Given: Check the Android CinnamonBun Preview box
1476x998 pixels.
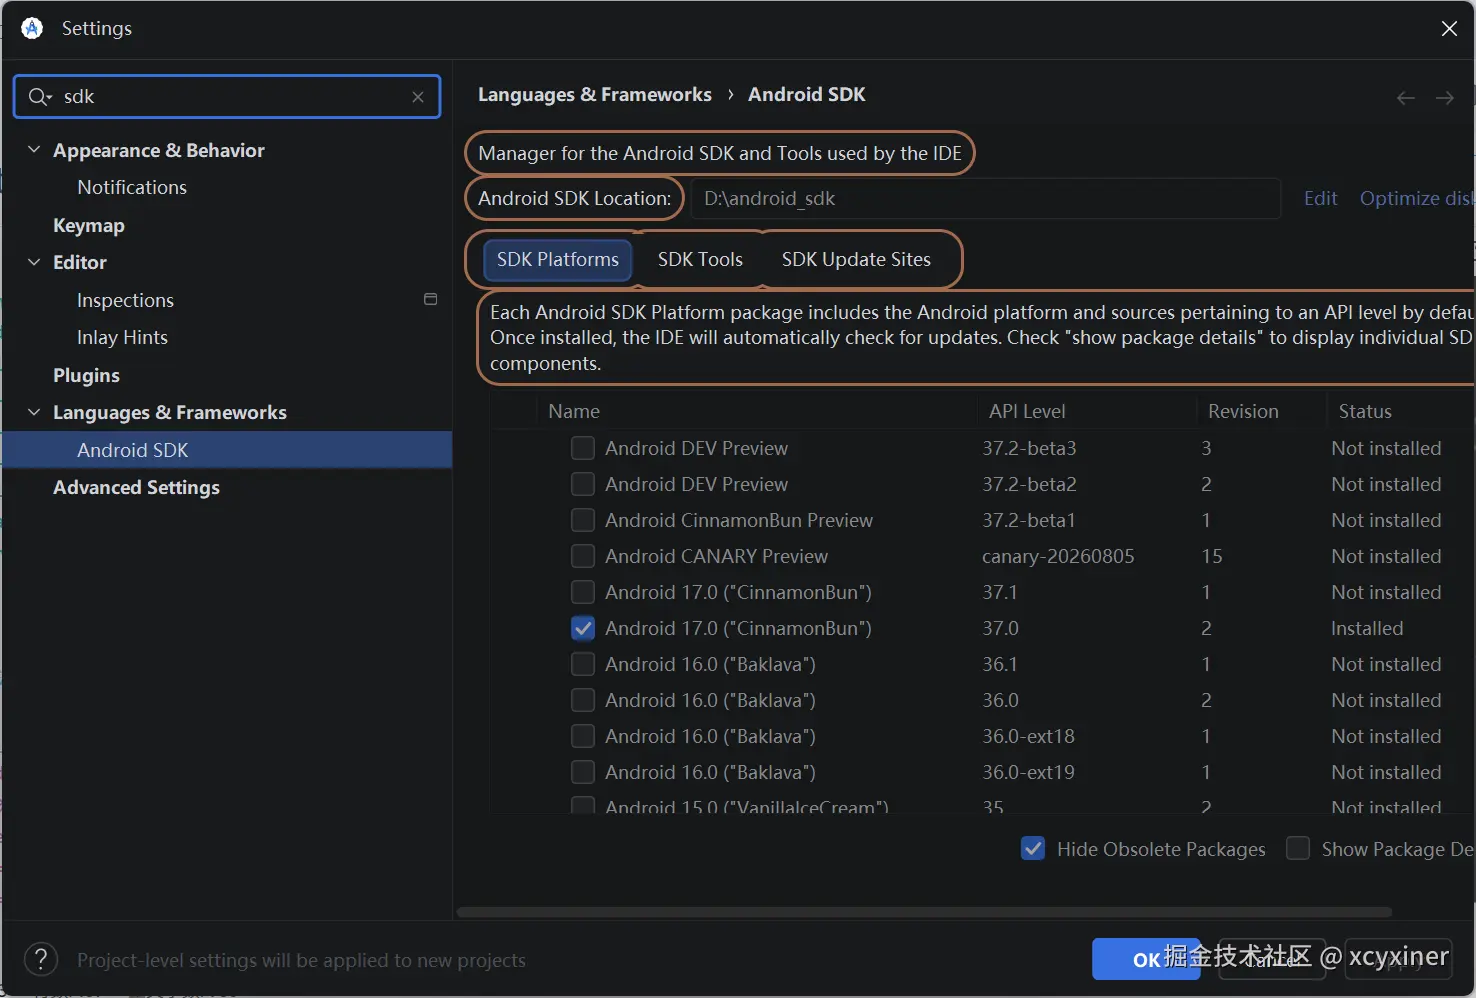Looking at the screenshot, I should click(x=583, y=520).
